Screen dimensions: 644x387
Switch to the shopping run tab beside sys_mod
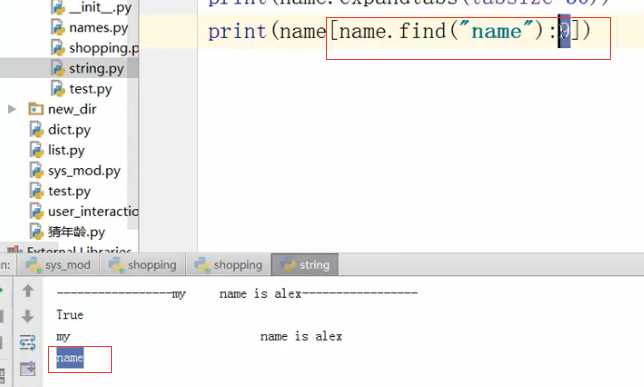142,265
